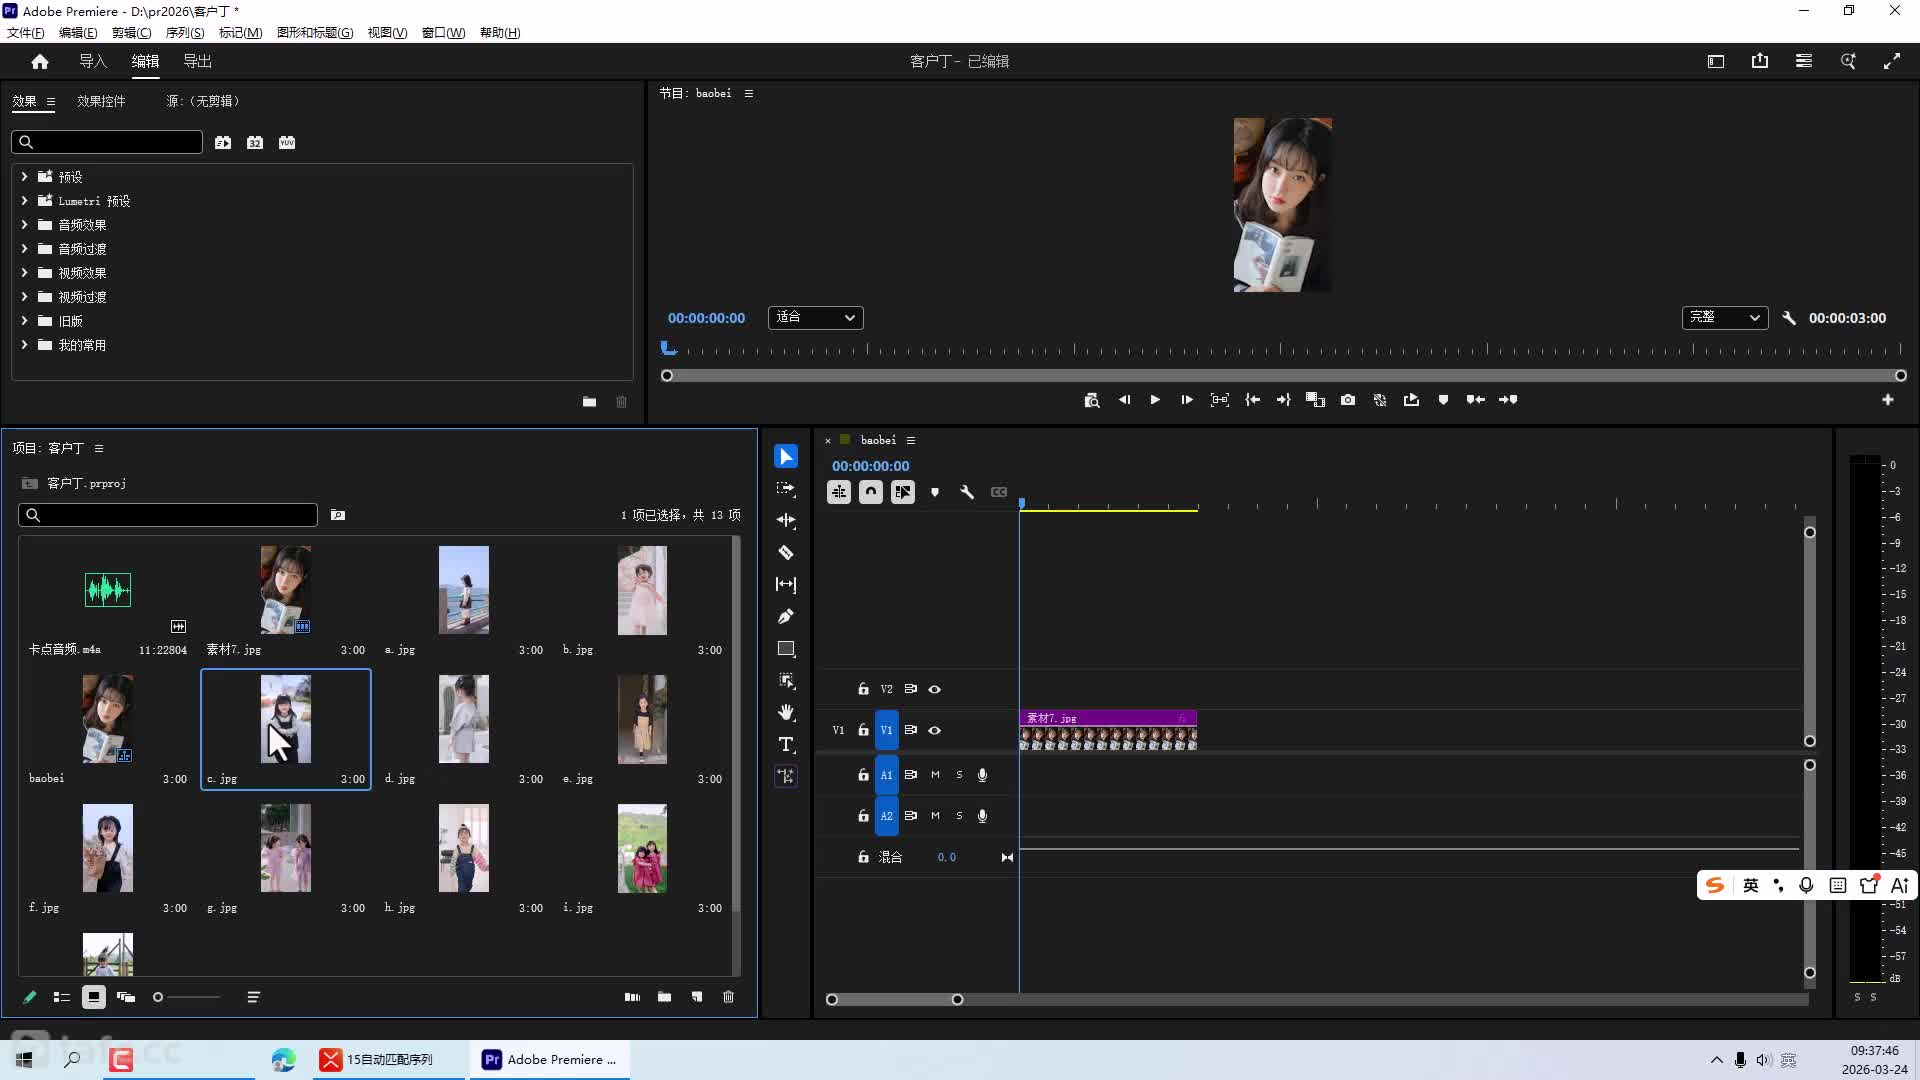Open the 序列(S) menu
The image size is (1920, 1080).
[x=185, y=33]
